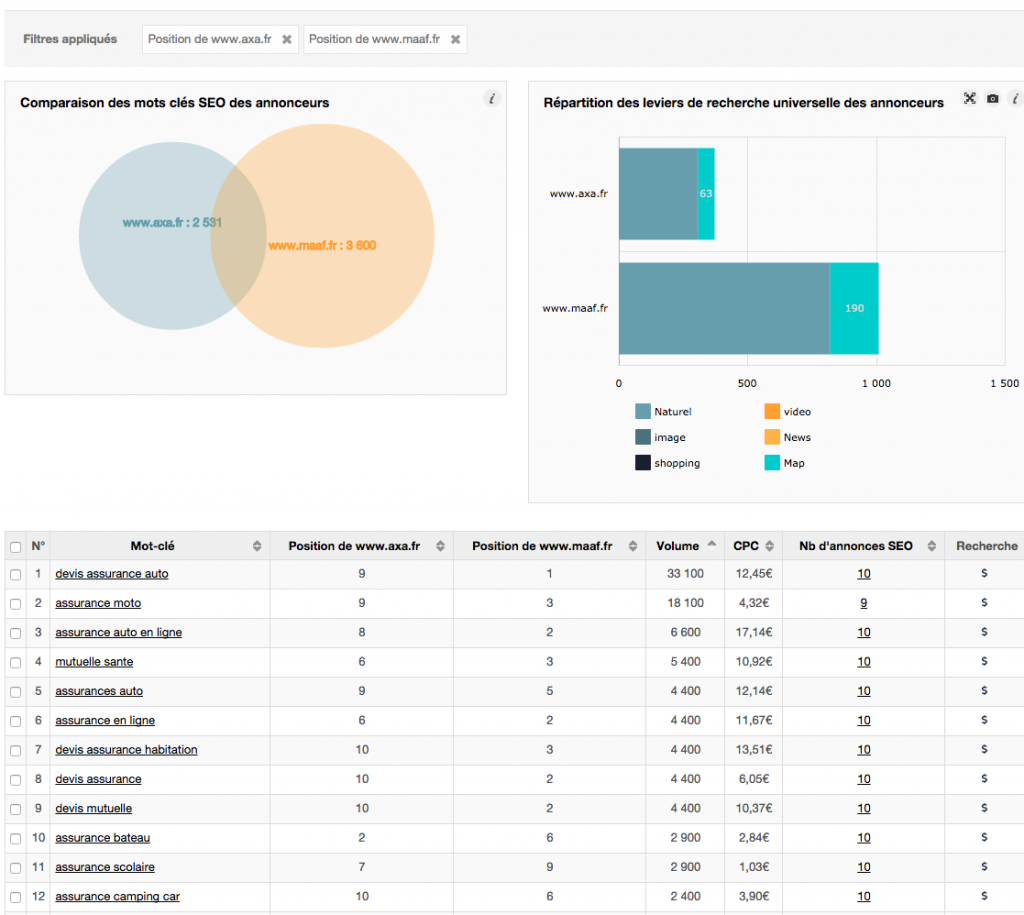Toggle the select-all checkbox in table header
1024x915 pixels.
click(x=16, y=547)
